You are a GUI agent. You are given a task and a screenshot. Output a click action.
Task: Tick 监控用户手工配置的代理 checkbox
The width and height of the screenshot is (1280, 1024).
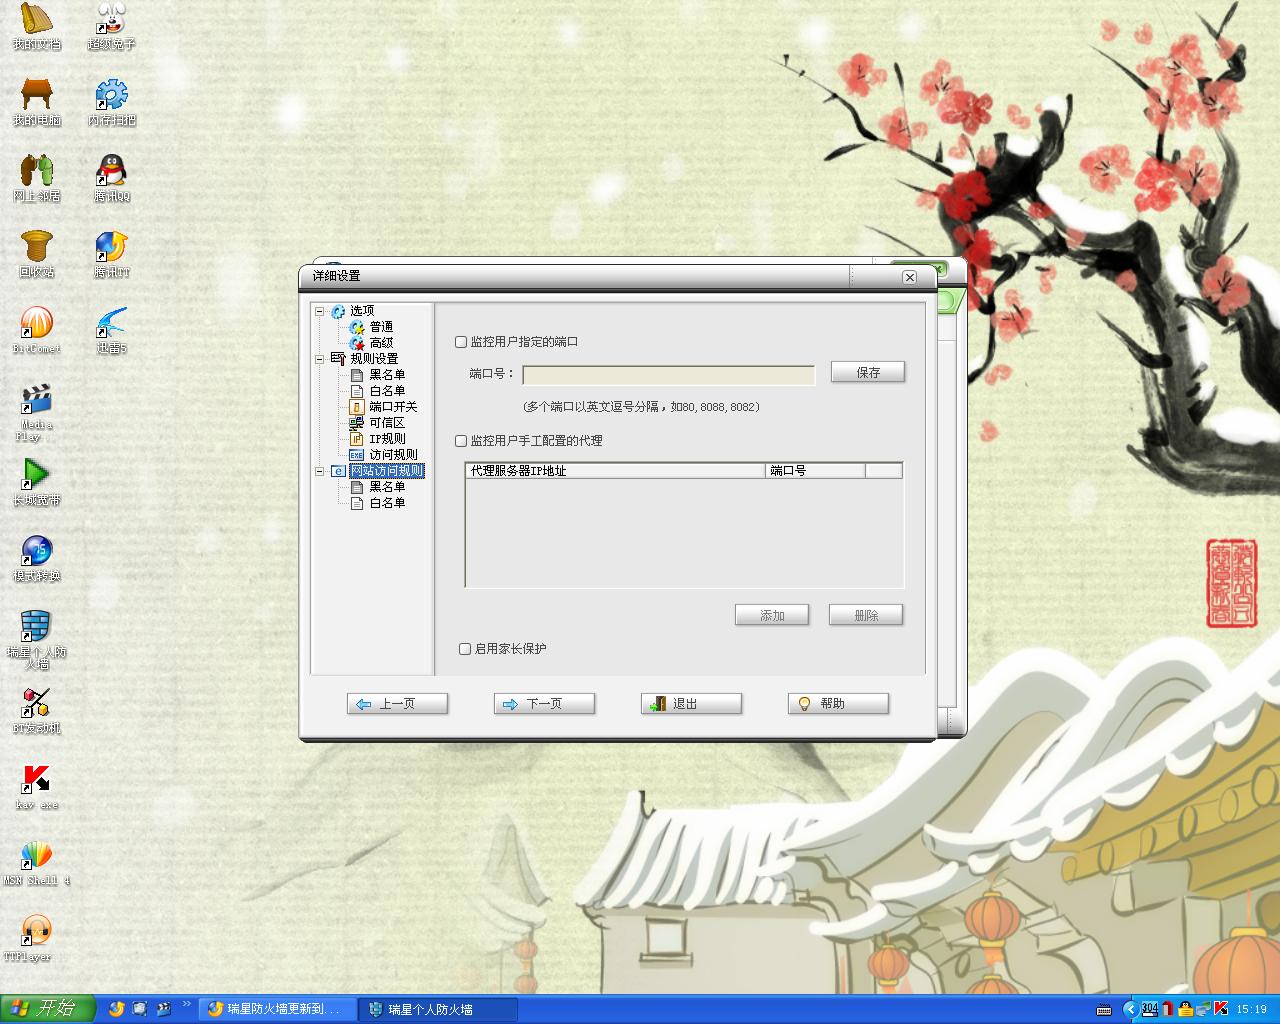coord(461,441)
